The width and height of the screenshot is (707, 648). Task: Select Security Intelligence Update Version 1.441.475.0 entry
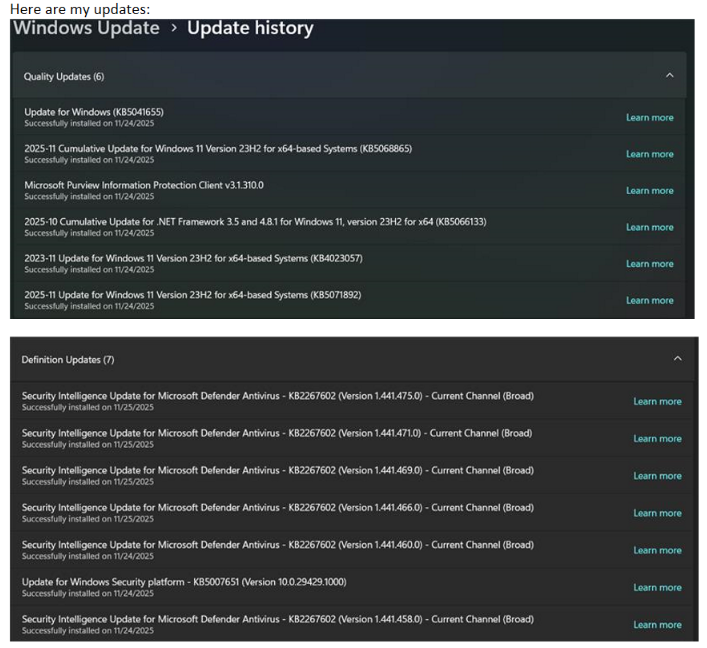pyautogui.click(x=352, y=401)
